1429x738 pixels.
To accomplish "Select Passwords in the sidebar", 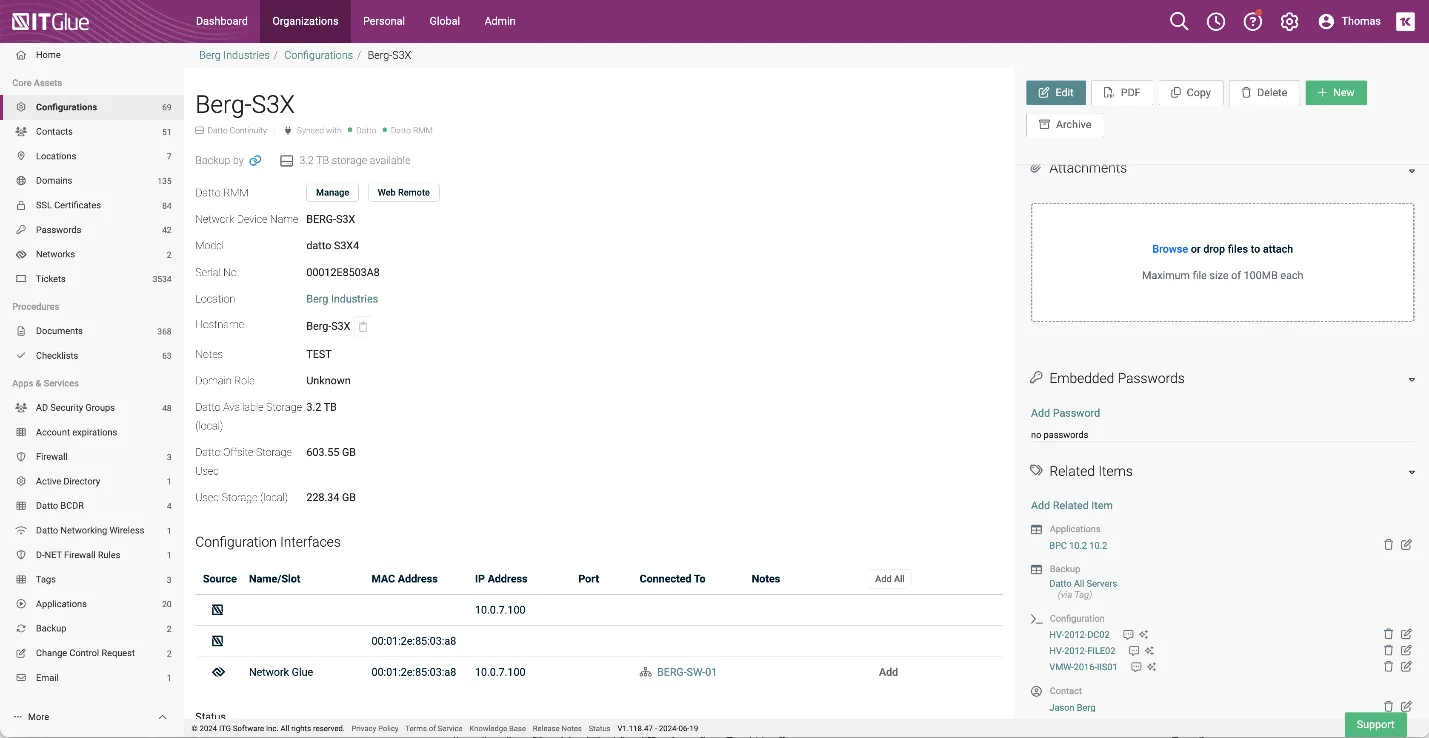I will click(58, 230).
